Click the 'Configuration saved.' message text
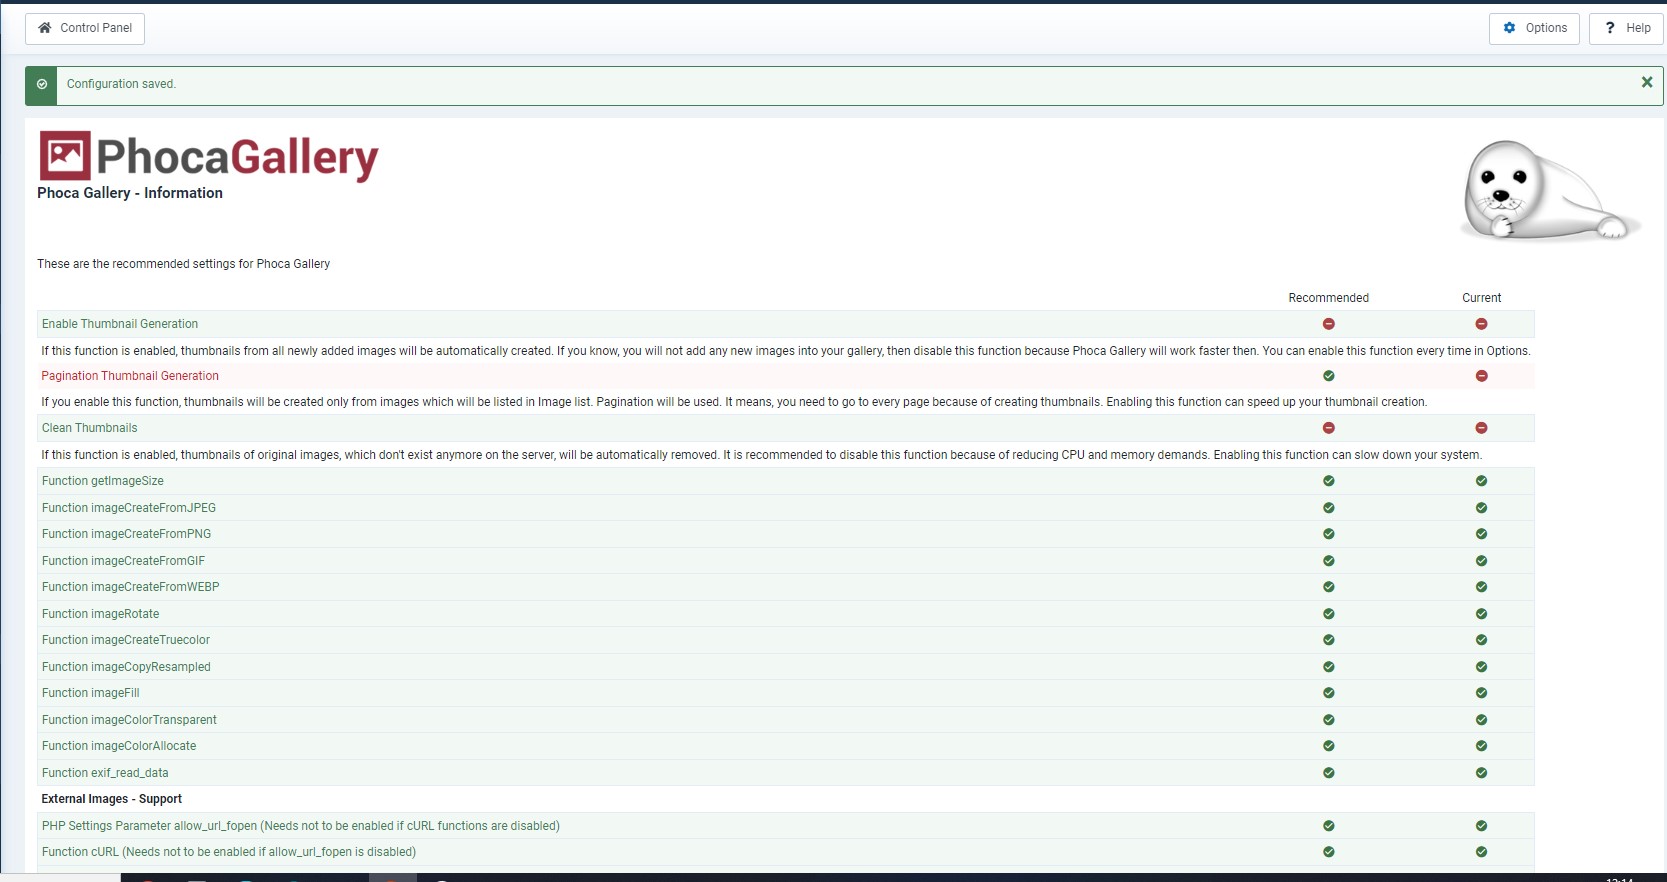Viewport: 1667px width, 882px height. click(121, 84)
